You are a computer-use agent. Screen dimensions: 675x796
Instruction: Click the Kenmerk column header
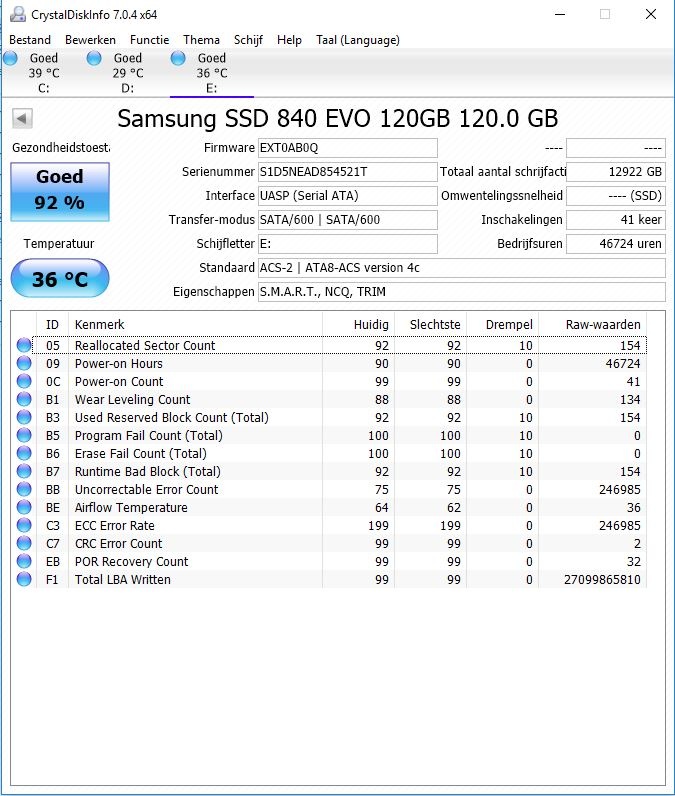(x=195, y=324)
